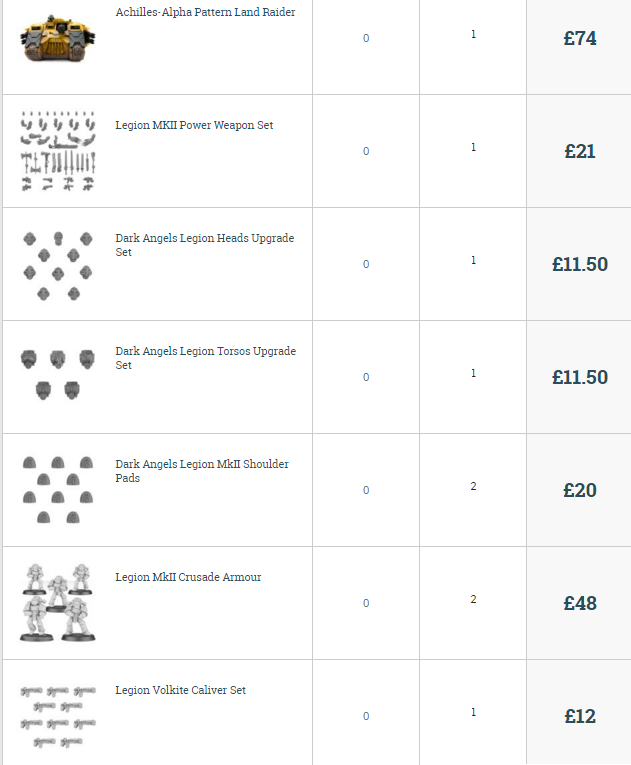631x765 pixels.
Task: Click the blue 0 in Power Weapon Set row
Action: pos(366,152)
